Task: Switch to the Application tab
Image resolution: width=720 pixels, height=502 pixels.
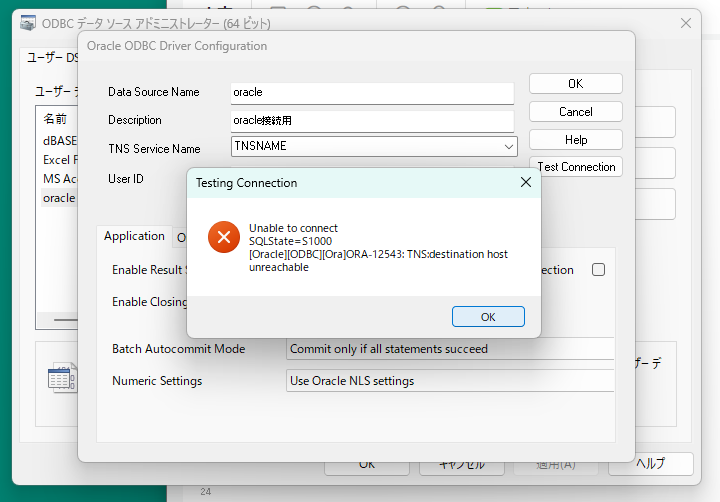Action: [x=134, y=237]
